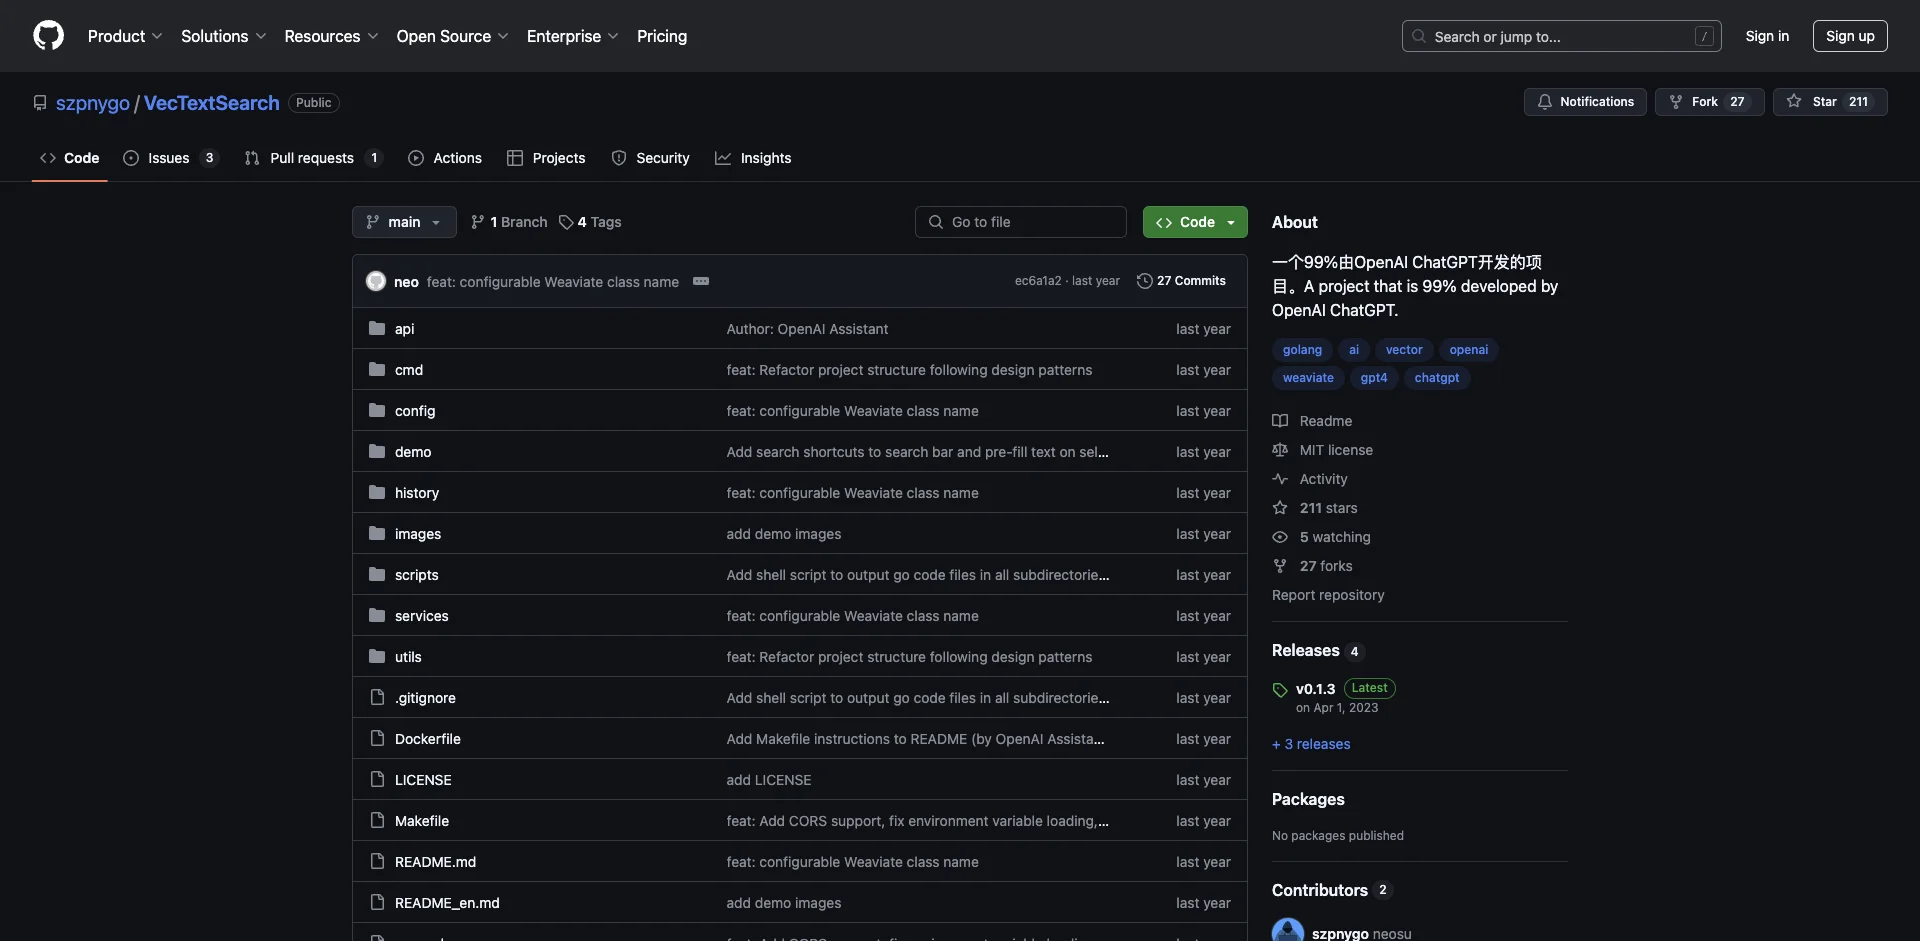Open the Security tab
The width and height of the screenshot is (1920, 941).
650,158
